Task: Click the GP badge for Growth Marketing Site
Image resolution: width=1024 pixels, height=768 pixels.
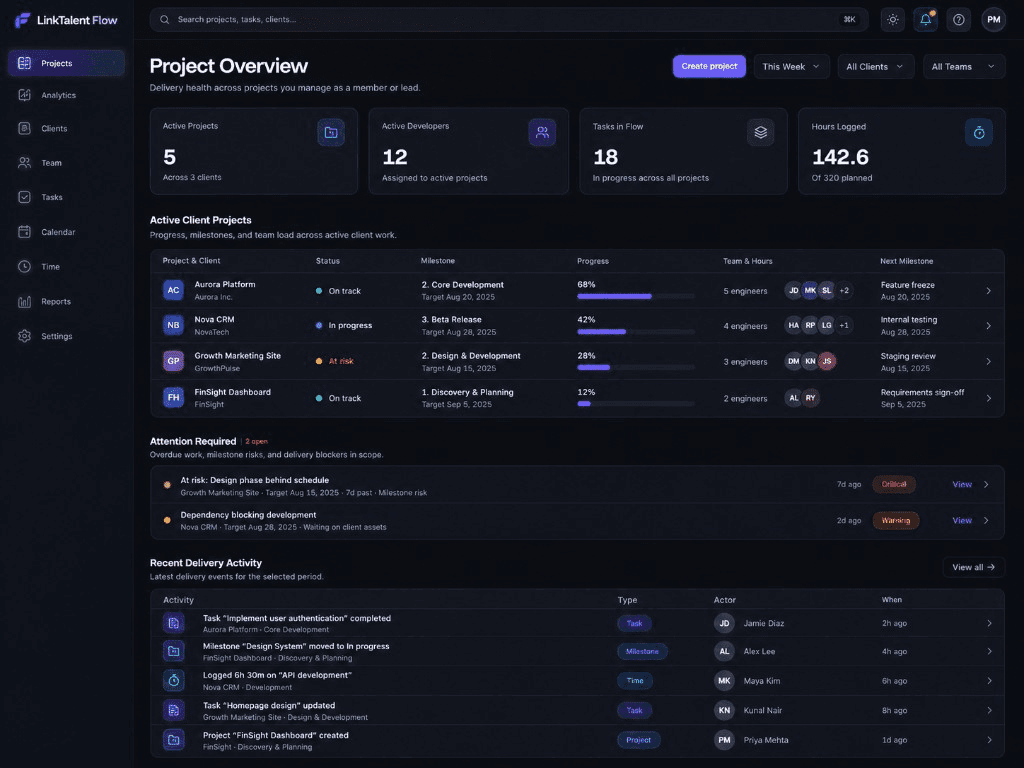Action: pyautogui.click(x=173, y=361)
